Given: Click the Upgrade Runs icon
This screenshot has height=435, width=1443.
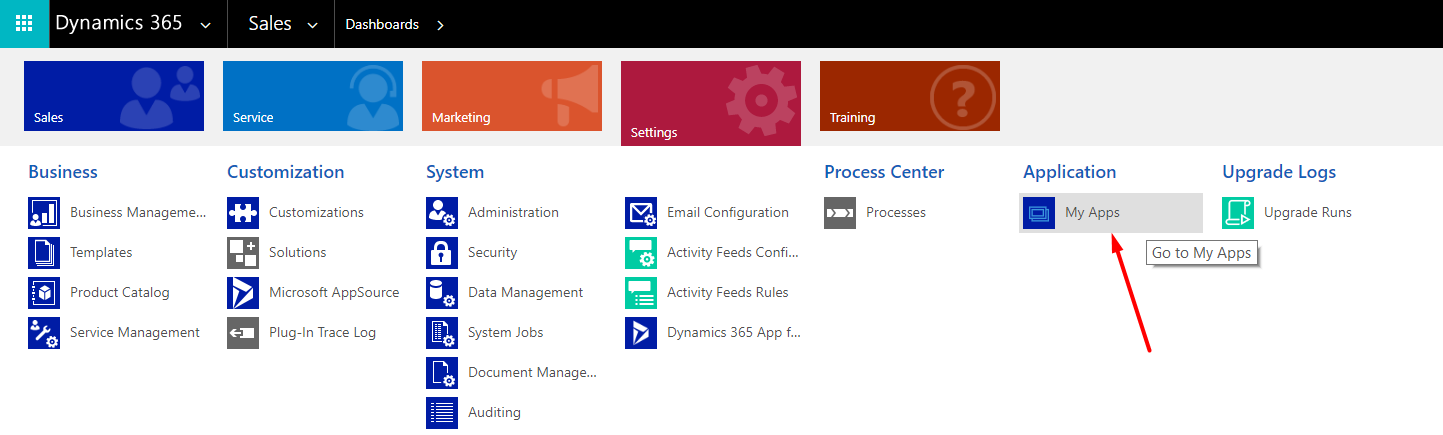Looking at the screenshot, I should (x=1238, y=213).
